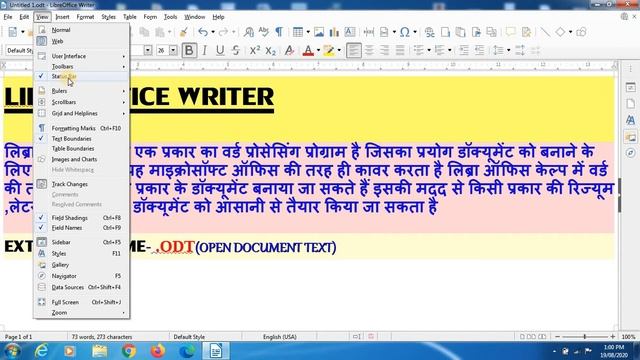The image size is (640, 360).
Task: Select Normal view mode
Action: coord(82,30)
